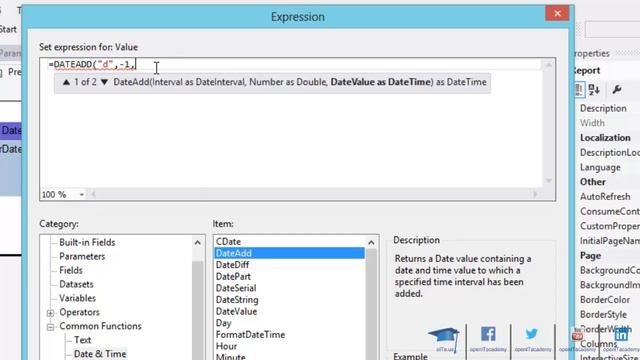Close the Expression dialog

[557, 13]
